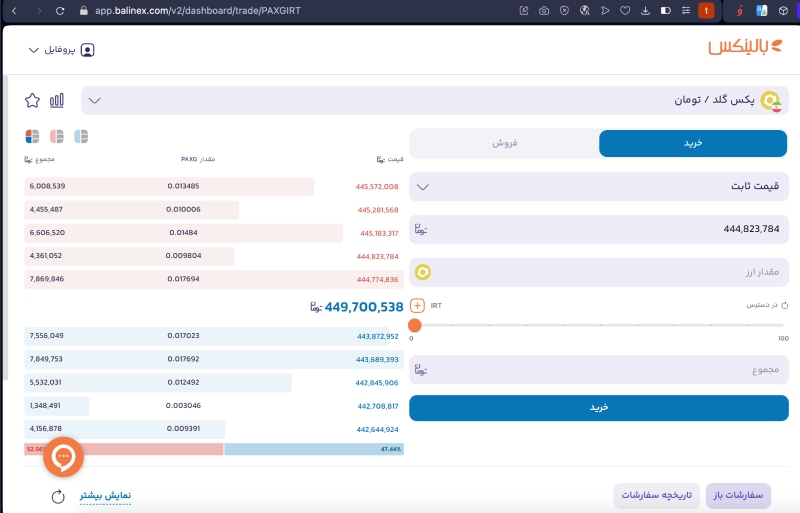Show only buy orders in order book

[x=81, y=136]
